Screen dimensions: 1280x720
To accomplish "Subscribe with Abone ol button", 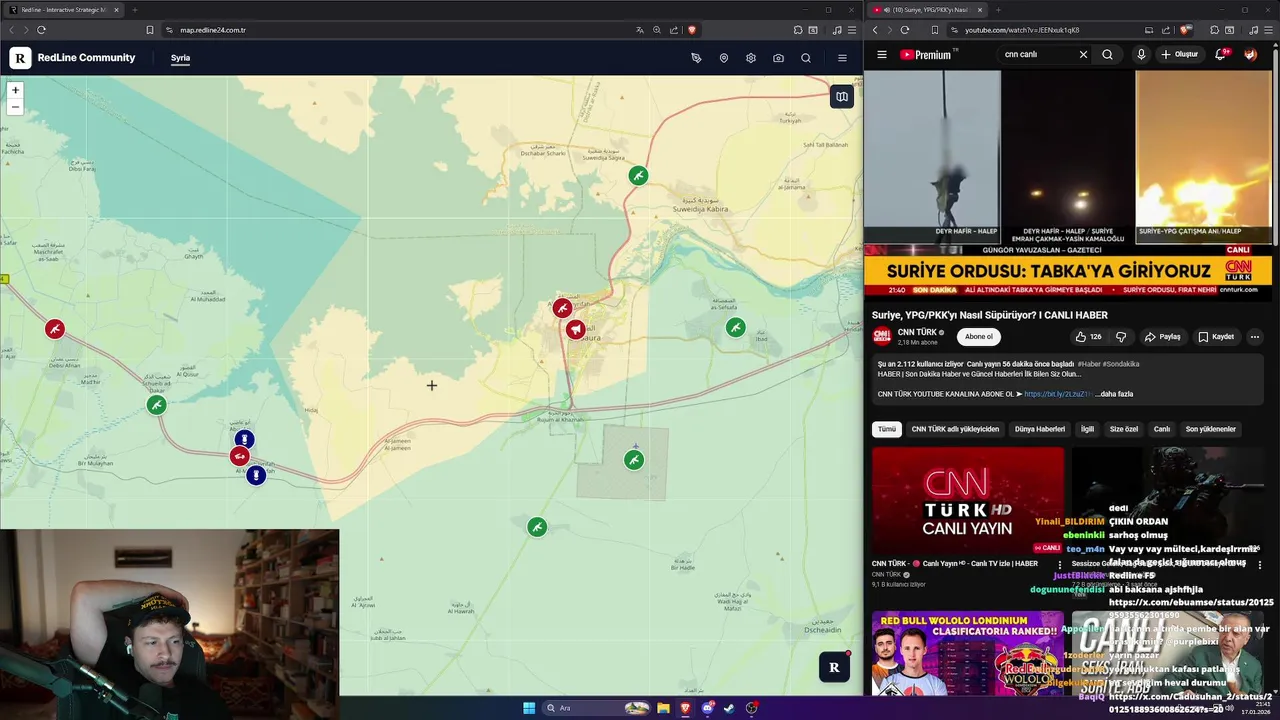I will [x=979, y=337].
